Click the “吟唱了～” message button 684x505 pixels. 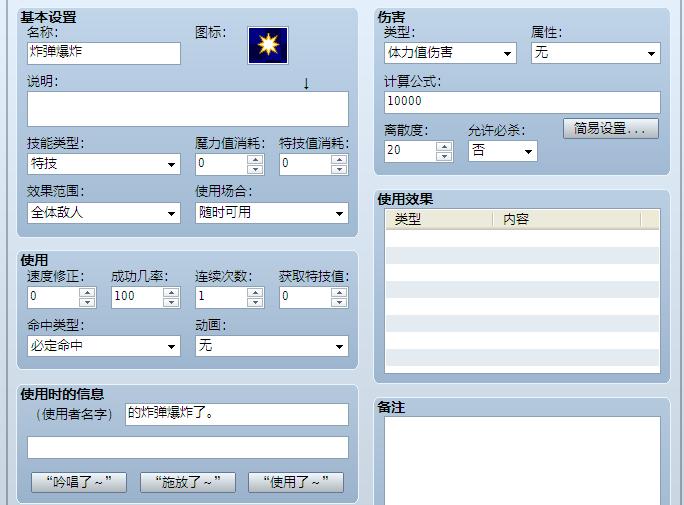[79, 482]
